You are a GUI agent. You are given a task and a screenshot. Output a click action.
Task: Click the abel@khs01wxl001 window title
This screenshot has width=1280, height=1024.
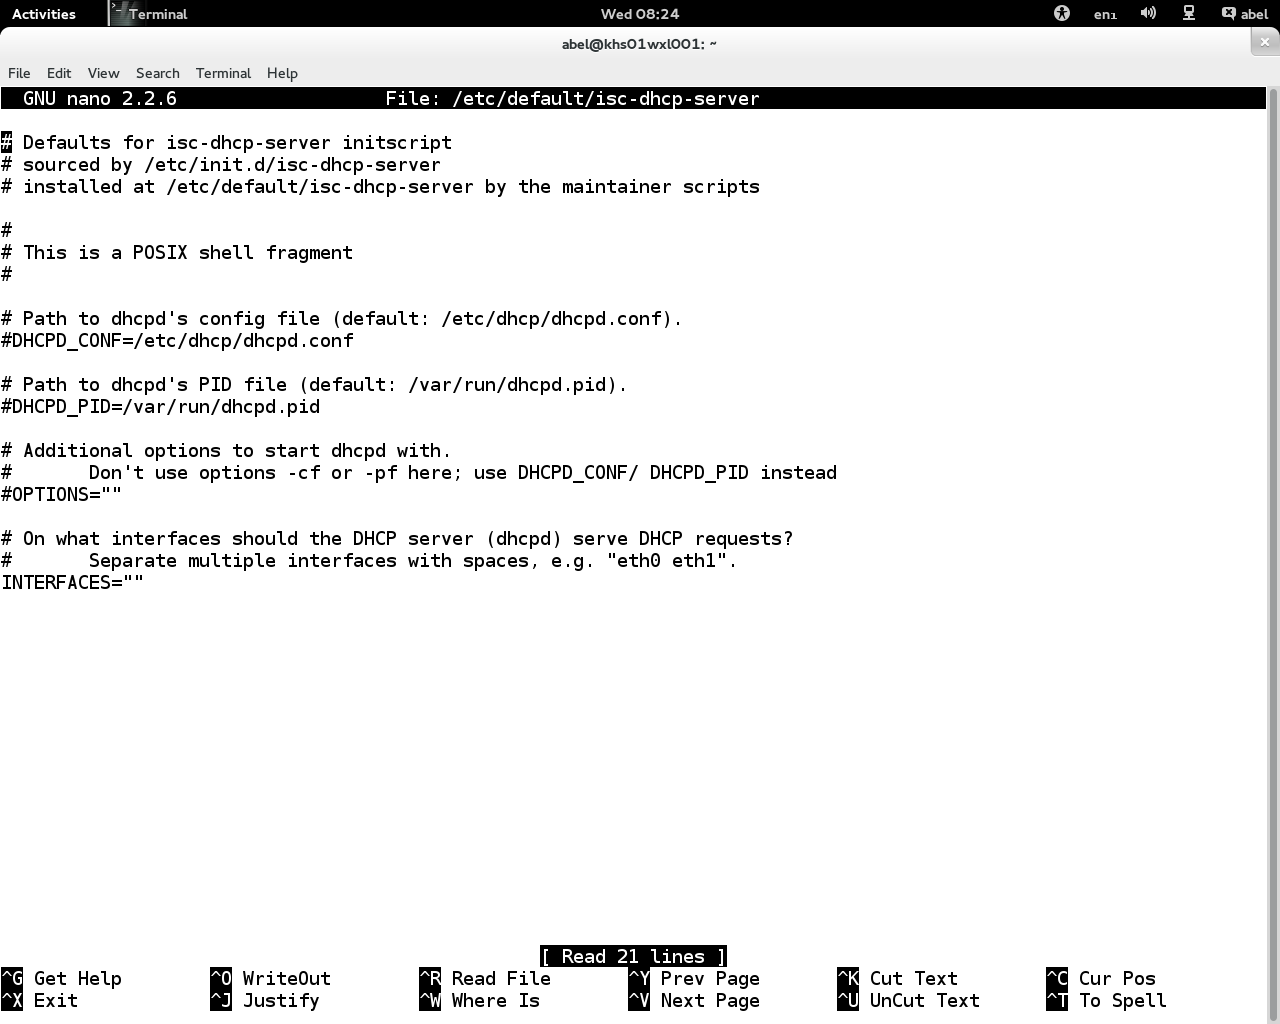639,43
